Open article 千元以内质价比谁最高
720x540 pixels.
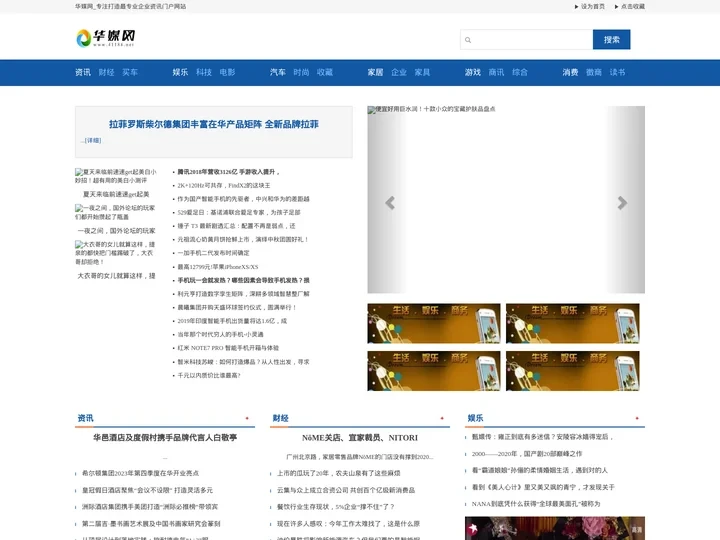[x=209, y=375]
